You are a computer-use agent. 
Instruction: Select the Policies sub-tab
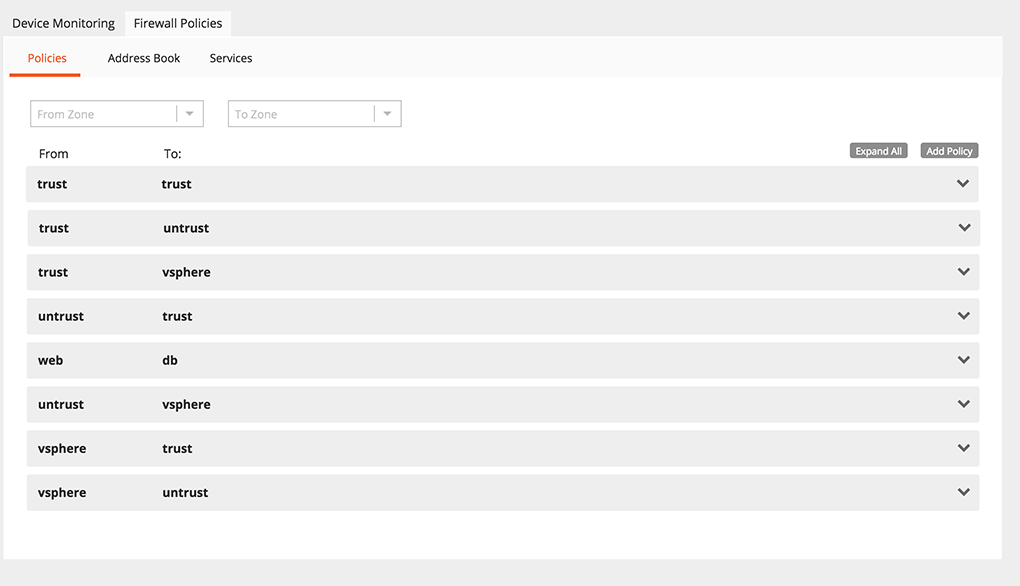47,58
